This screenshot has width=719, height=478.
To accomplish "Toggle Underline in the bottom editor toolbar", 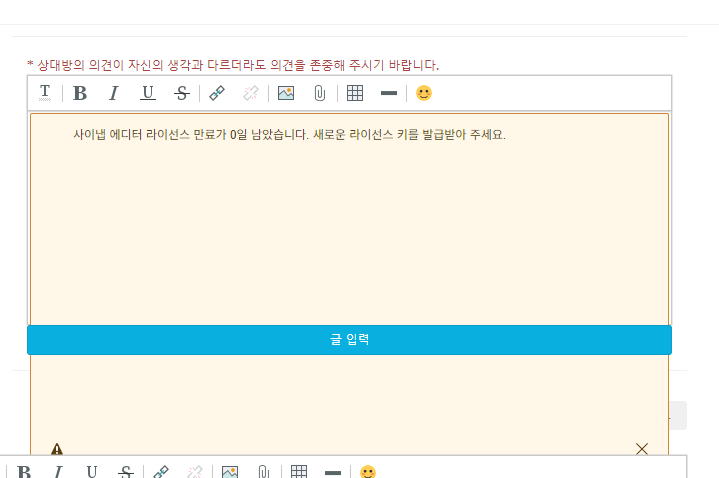I will 92,472.
